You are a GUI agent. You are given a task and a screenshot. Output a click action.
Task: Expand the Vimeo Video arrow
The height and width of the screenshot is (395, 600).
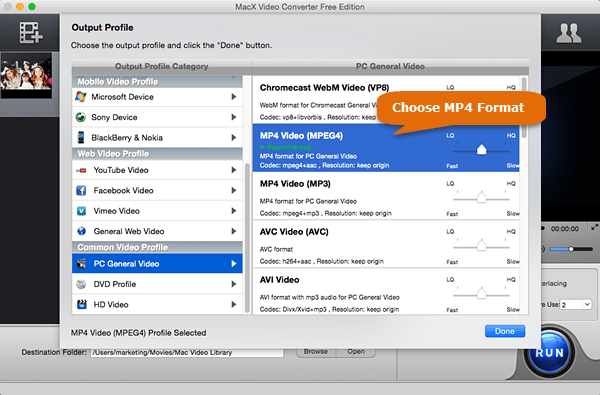[234, 211]
